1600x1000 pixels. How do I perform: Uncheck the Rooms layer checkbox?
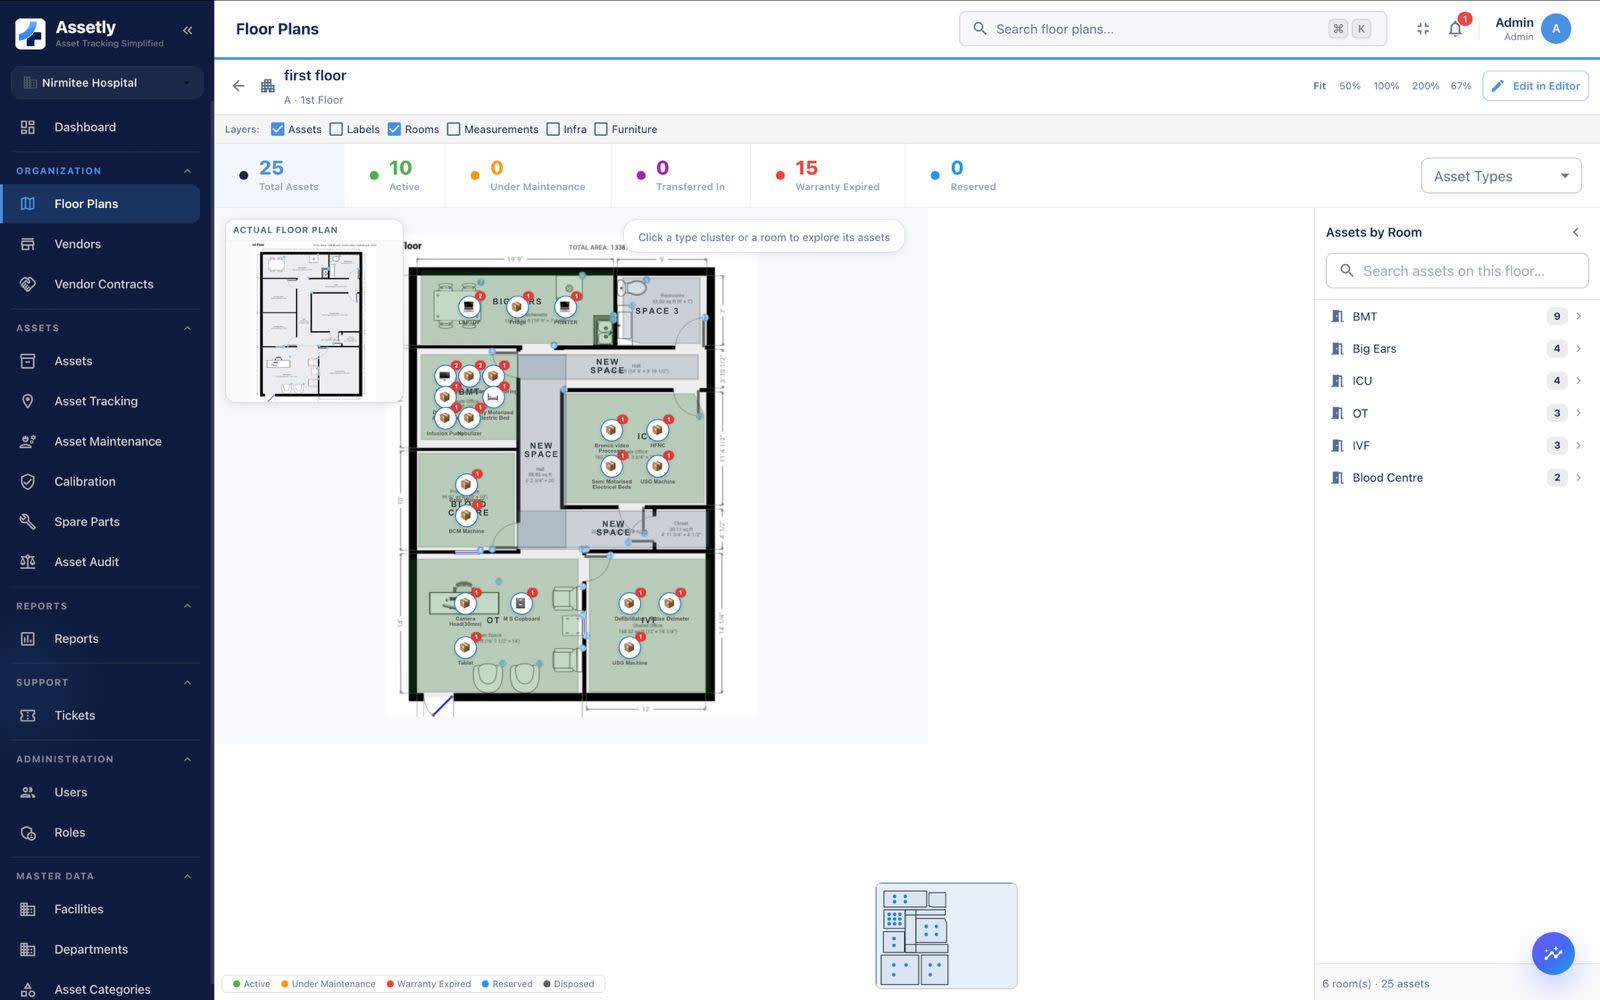point(394,129)
